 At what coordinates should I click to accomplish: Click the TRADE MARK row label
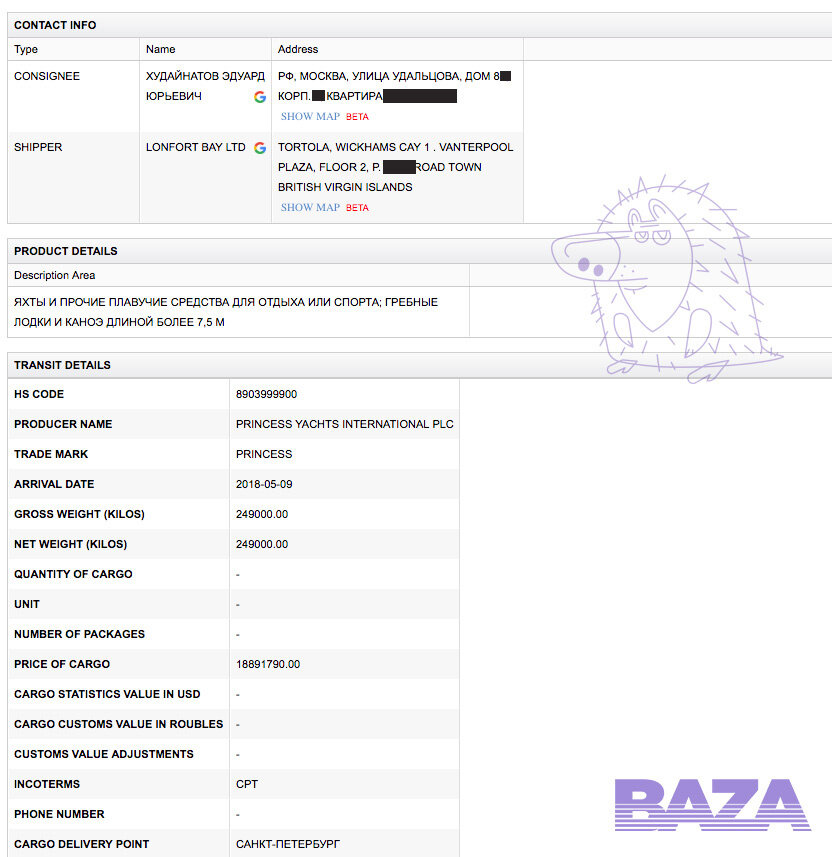coord(51,454)
